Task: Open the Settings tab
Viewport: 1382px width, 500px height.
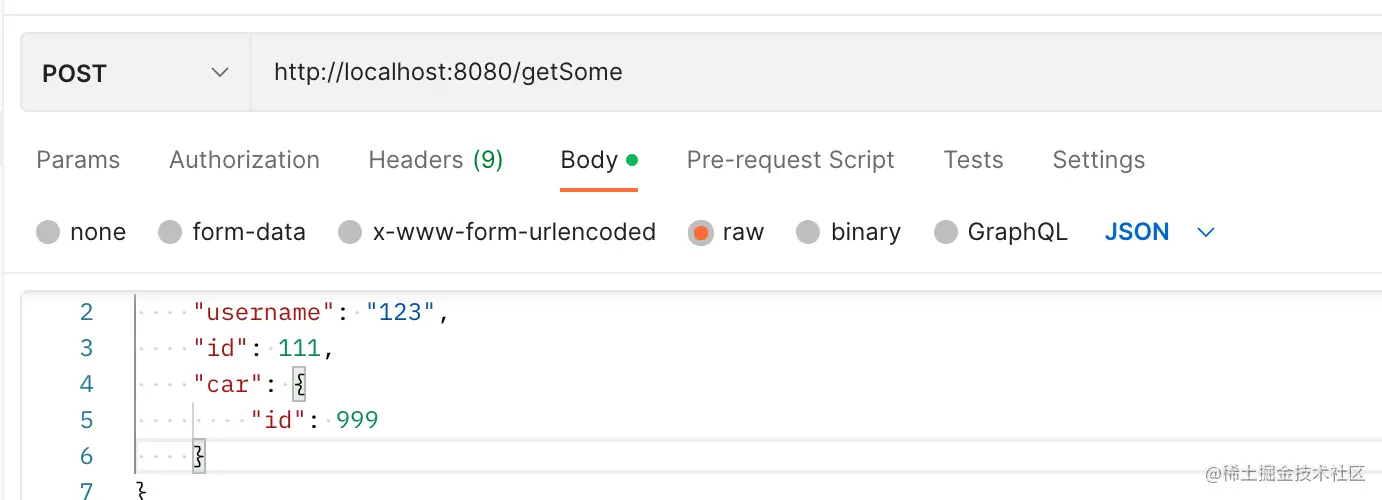Action: click(1098, 160)
